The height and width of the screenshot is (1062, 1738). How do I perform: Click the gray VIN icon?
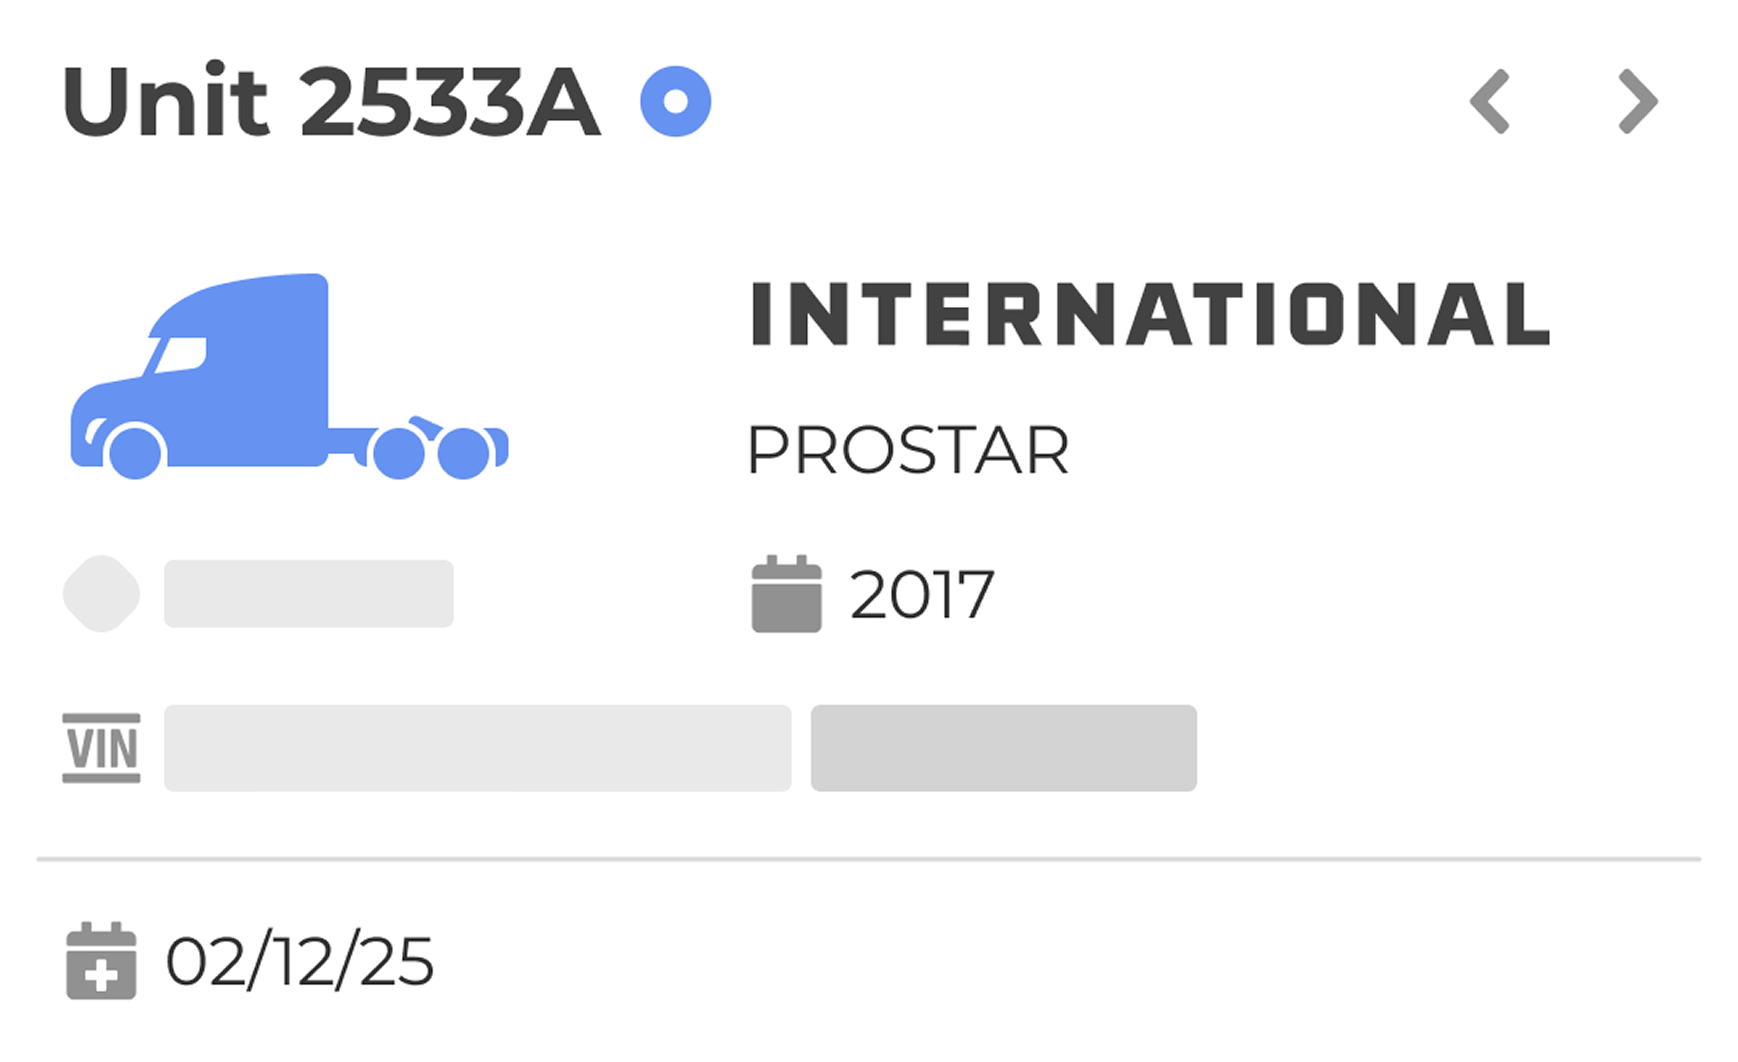click(101, 748)
